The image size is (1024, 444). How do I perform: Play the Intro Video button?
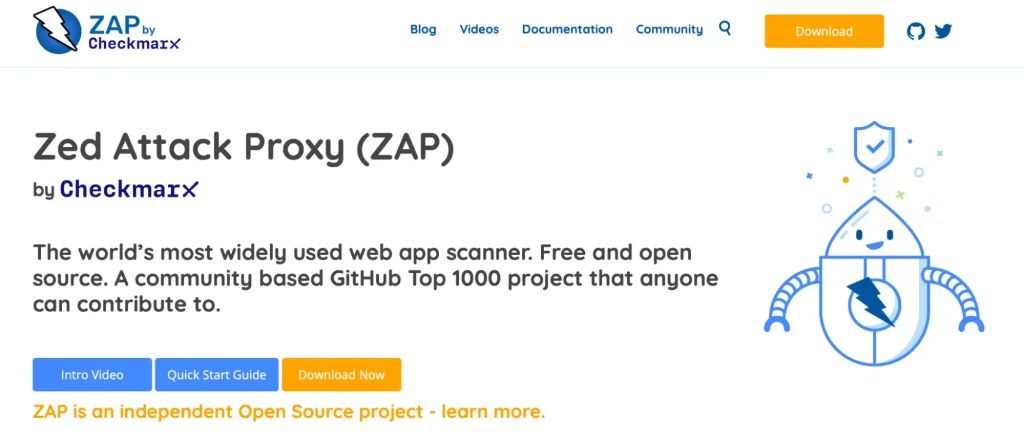click(92, 375)
